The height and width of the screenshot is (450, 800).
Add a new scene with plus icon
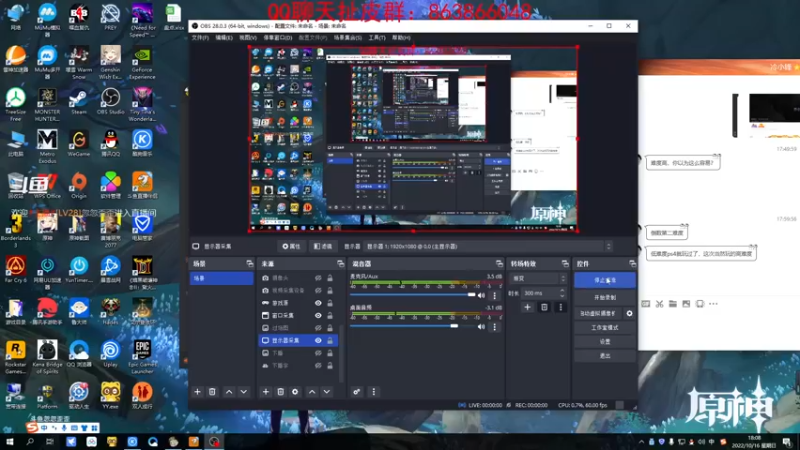197,392
